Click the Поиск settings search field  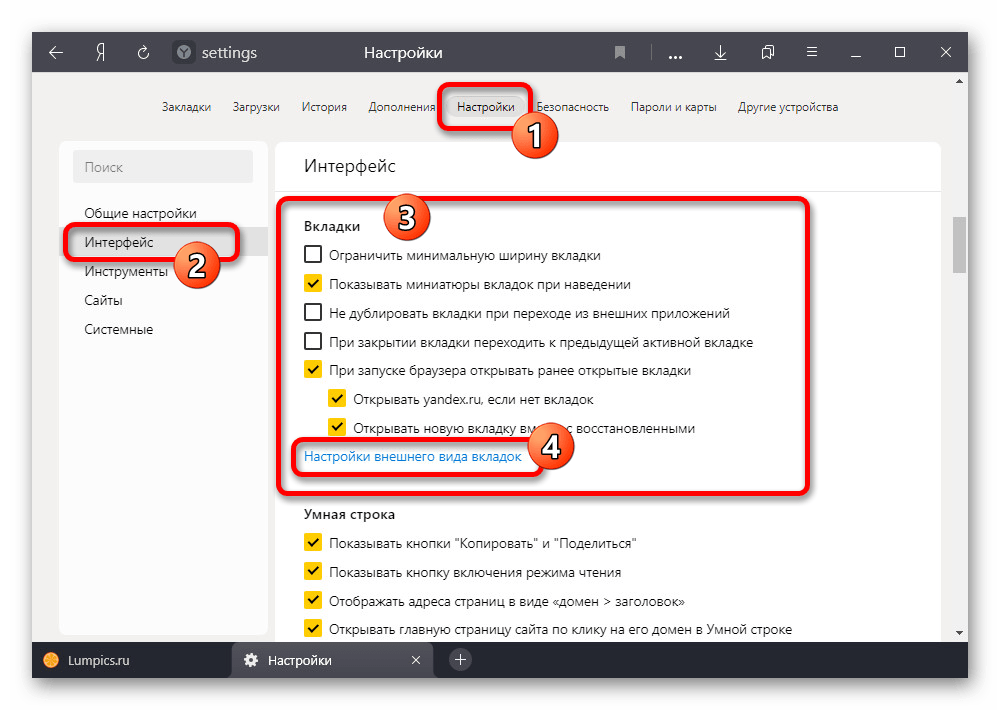coord(163,168)
